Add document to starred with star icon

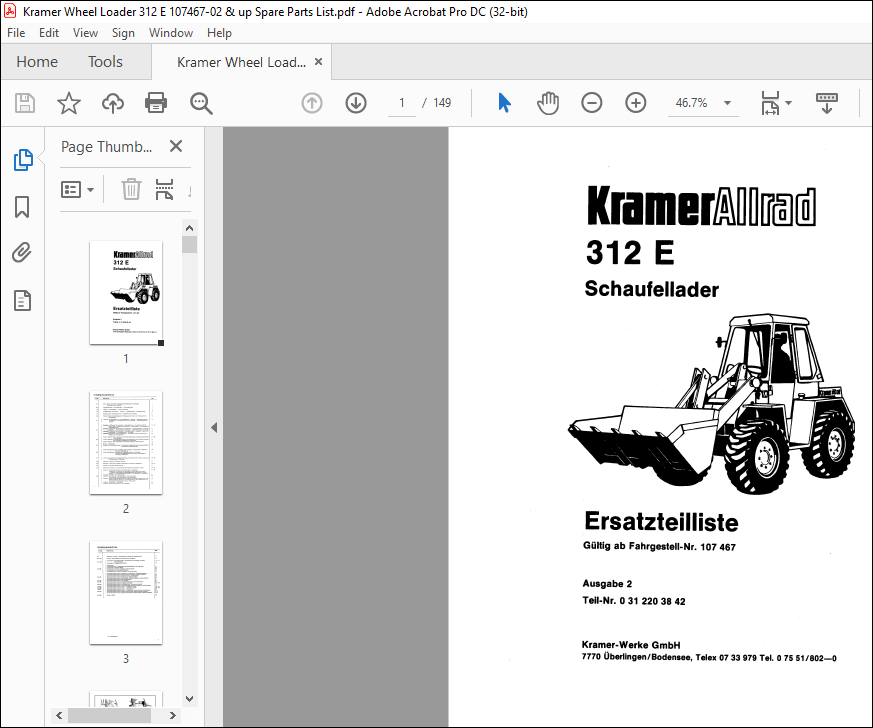pyautogui.click(x=68, y=103)
